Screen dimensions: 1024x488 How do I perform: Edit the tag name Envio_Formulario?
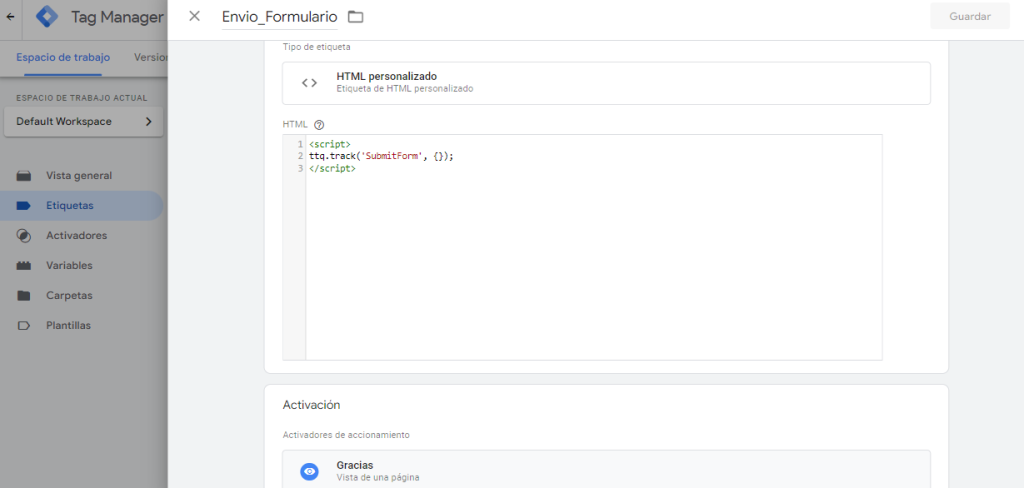click(280, 17)
